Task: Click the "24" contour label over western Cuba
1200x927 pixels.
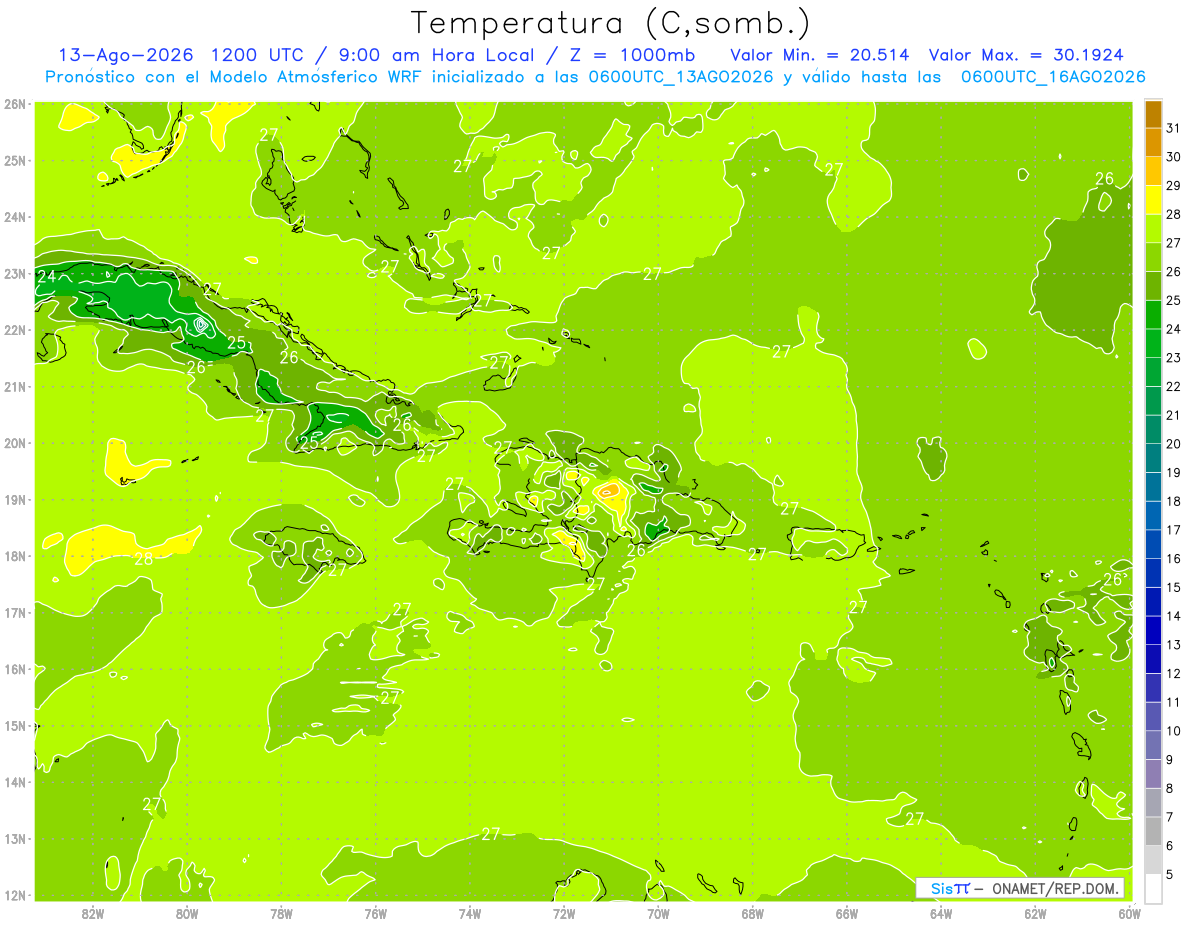Action: (46, 277)
